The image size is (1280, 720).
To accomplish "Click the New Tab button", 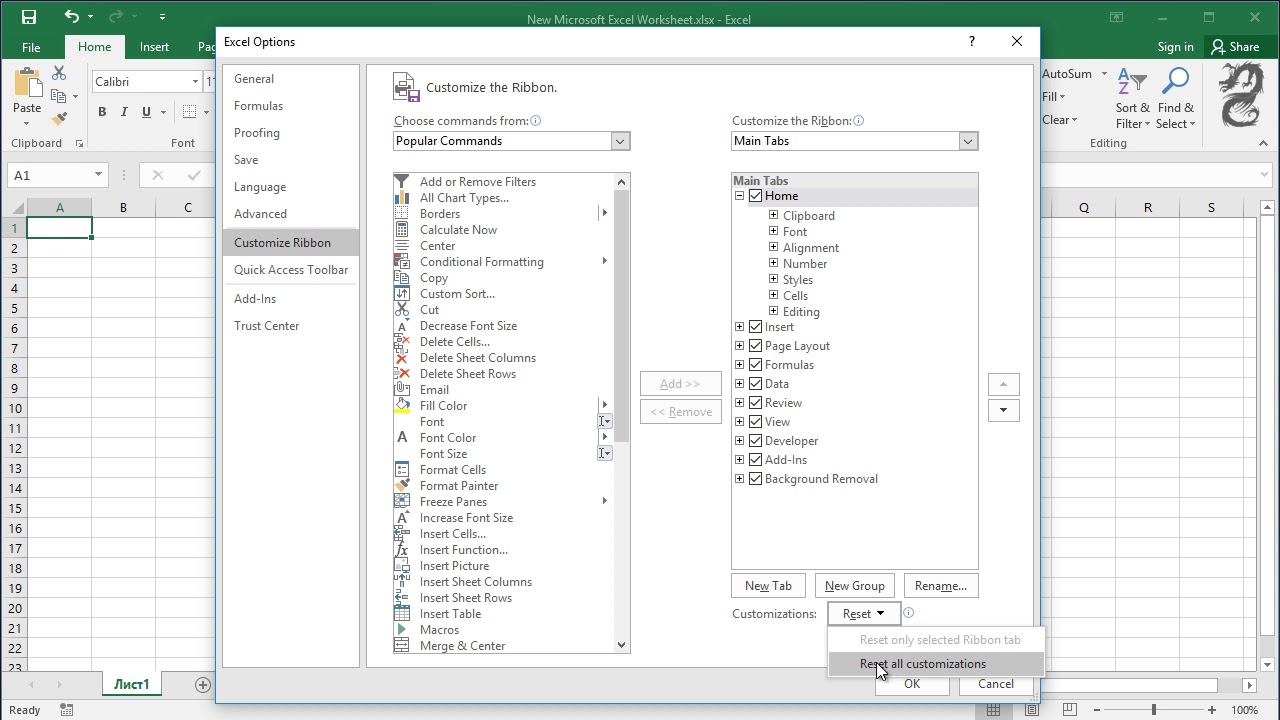I will [768, 586].
